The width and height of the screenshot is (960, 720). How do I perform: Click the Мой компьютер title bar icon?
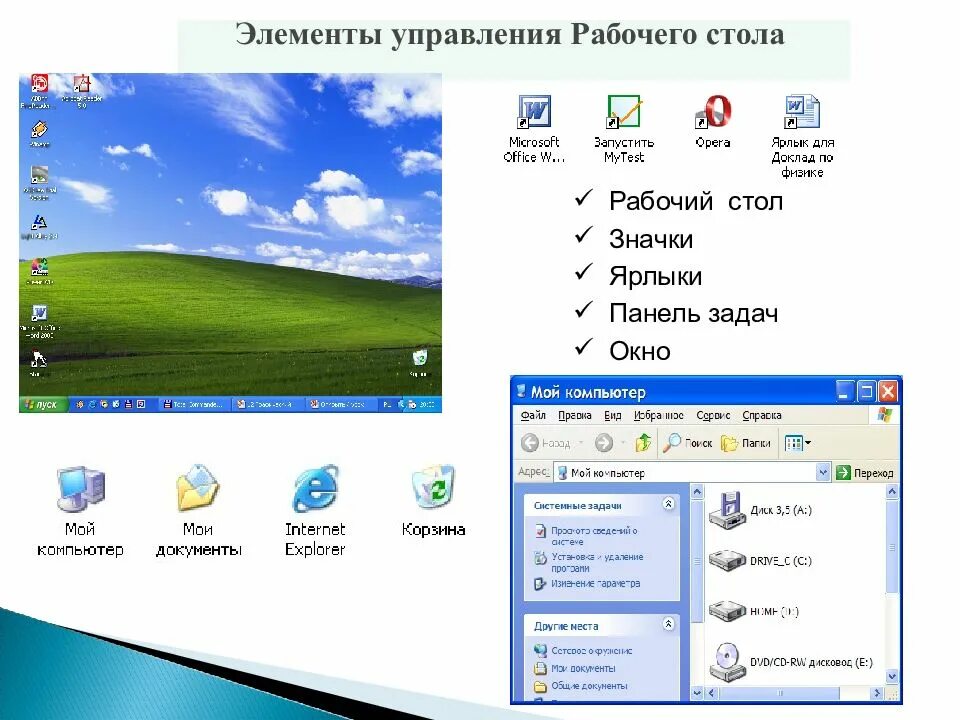pyautogui.click(x=522, y=391)
